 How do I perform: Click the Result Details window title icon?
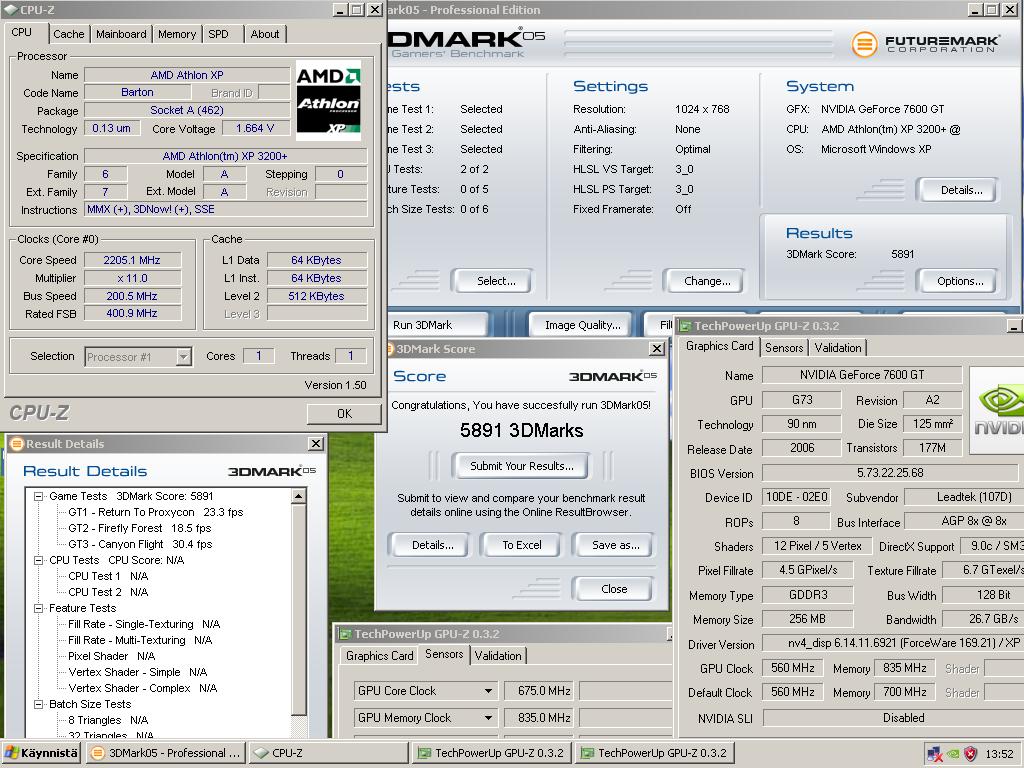tap(17, 443)
